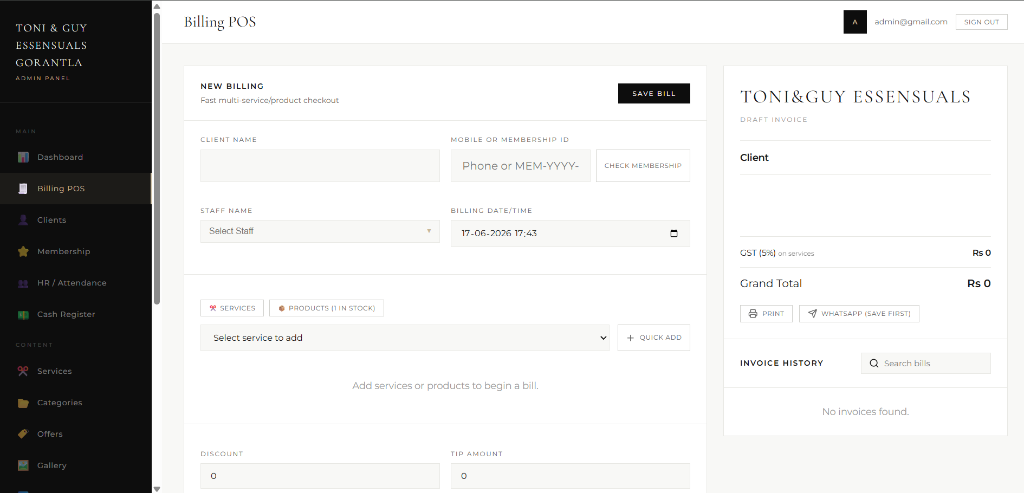Click the Search bills field

(926, 363)
